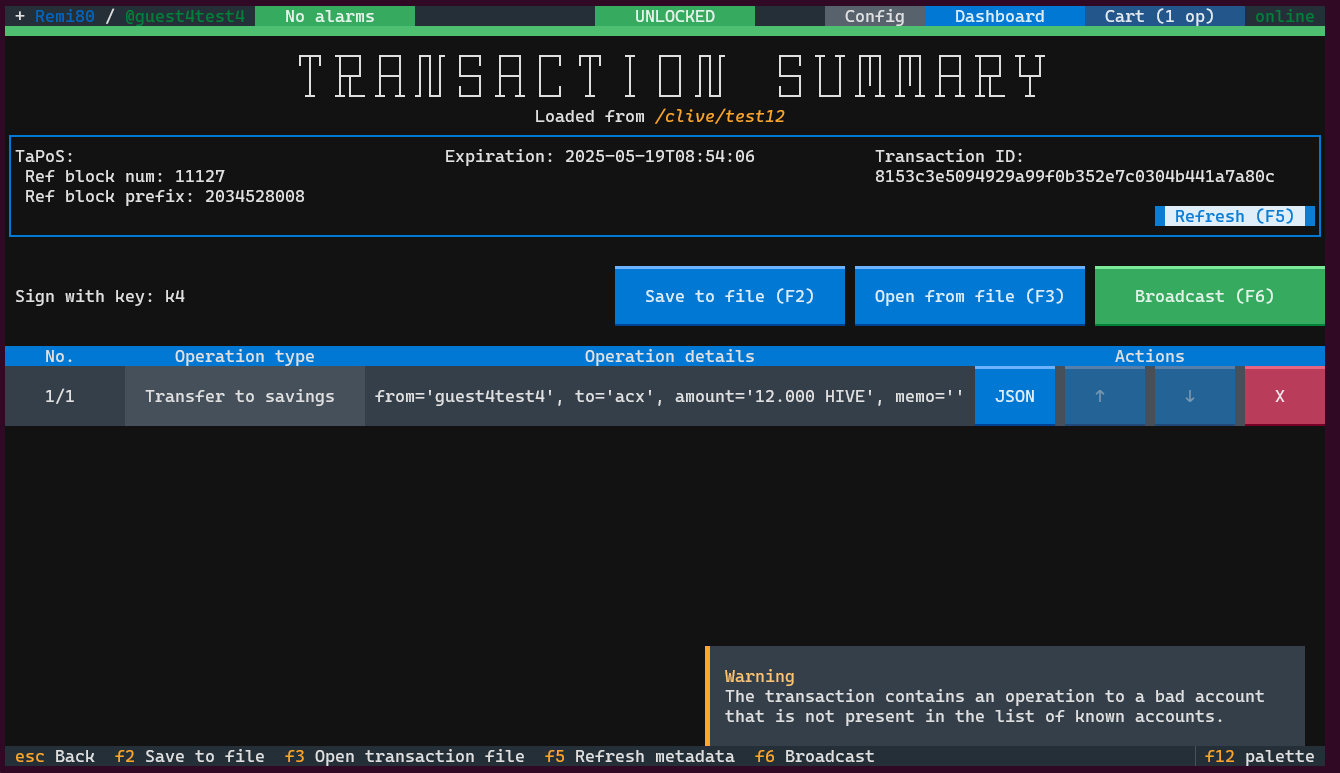Image resolution: width=1340 pixels, height=773 pixels.
Task: Click the No. column header
Action: pos(60,356)
